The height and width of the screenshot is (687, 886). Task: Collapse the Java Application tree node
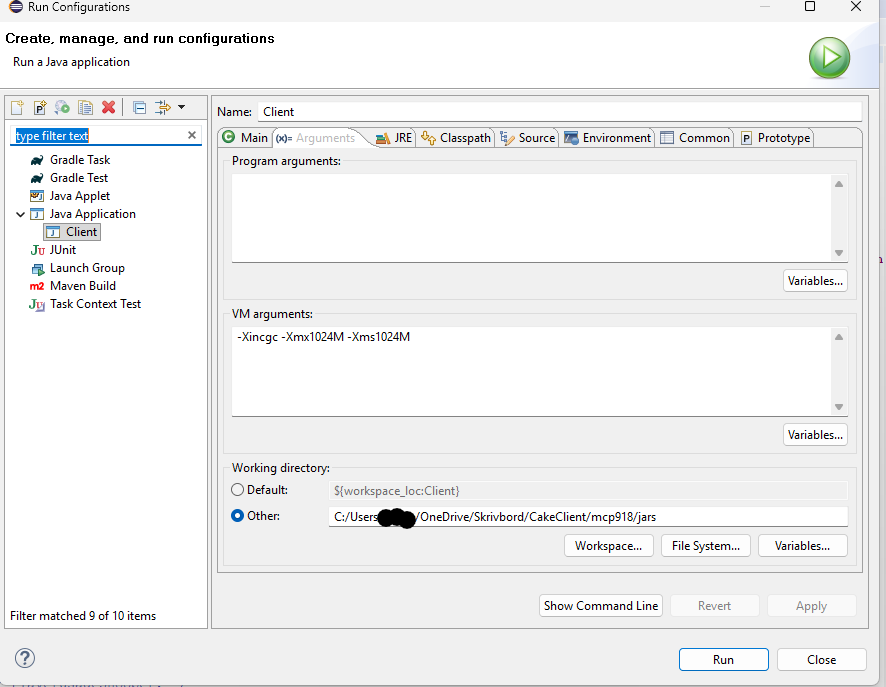click(20, 214)
